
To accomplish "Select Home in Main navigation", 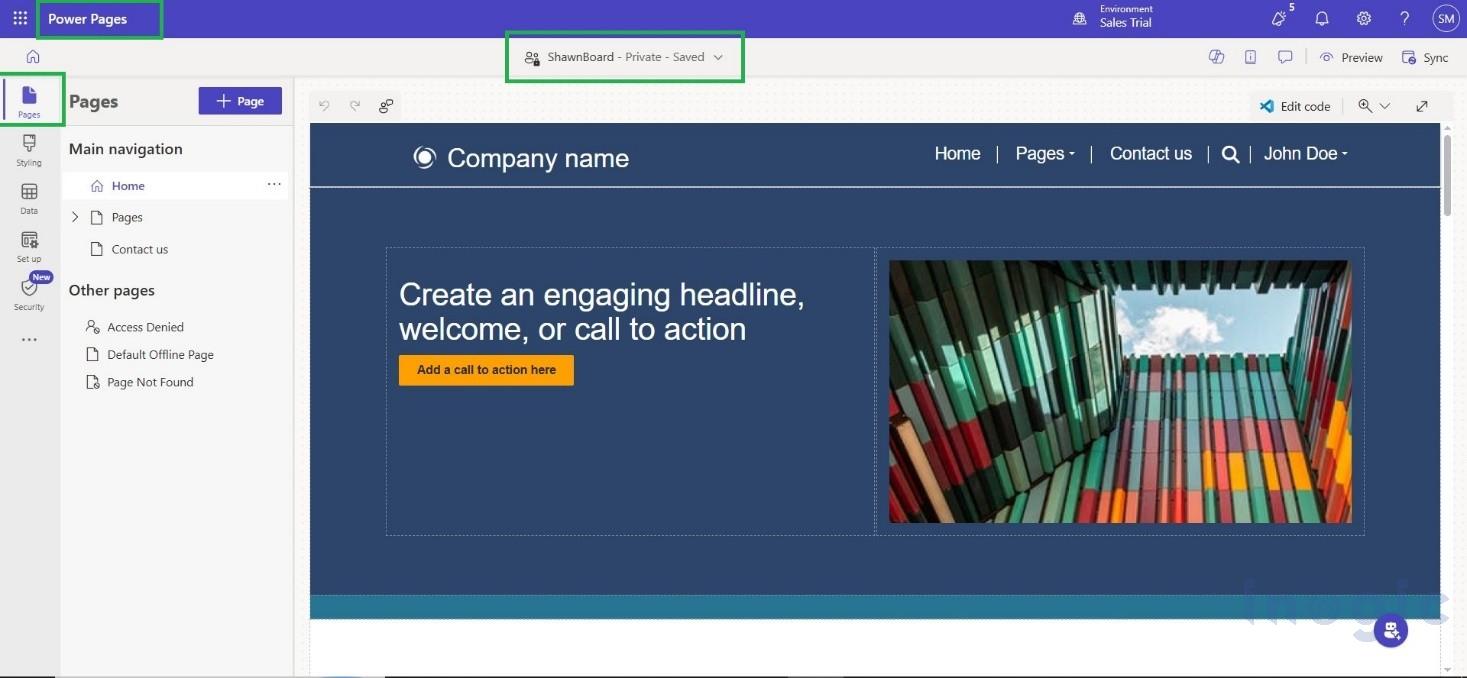I will click(175, 185).
